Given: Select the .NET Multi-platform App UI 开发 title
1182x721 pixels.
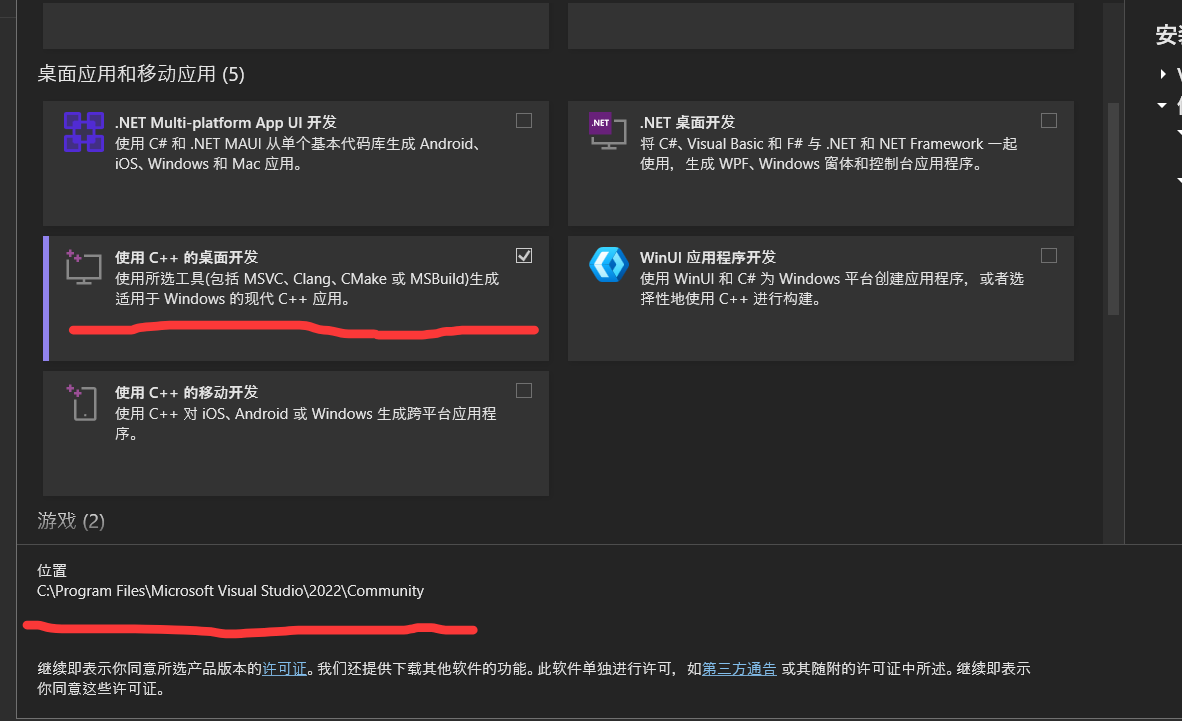Looking at the screenshot, I should [226, 122].
